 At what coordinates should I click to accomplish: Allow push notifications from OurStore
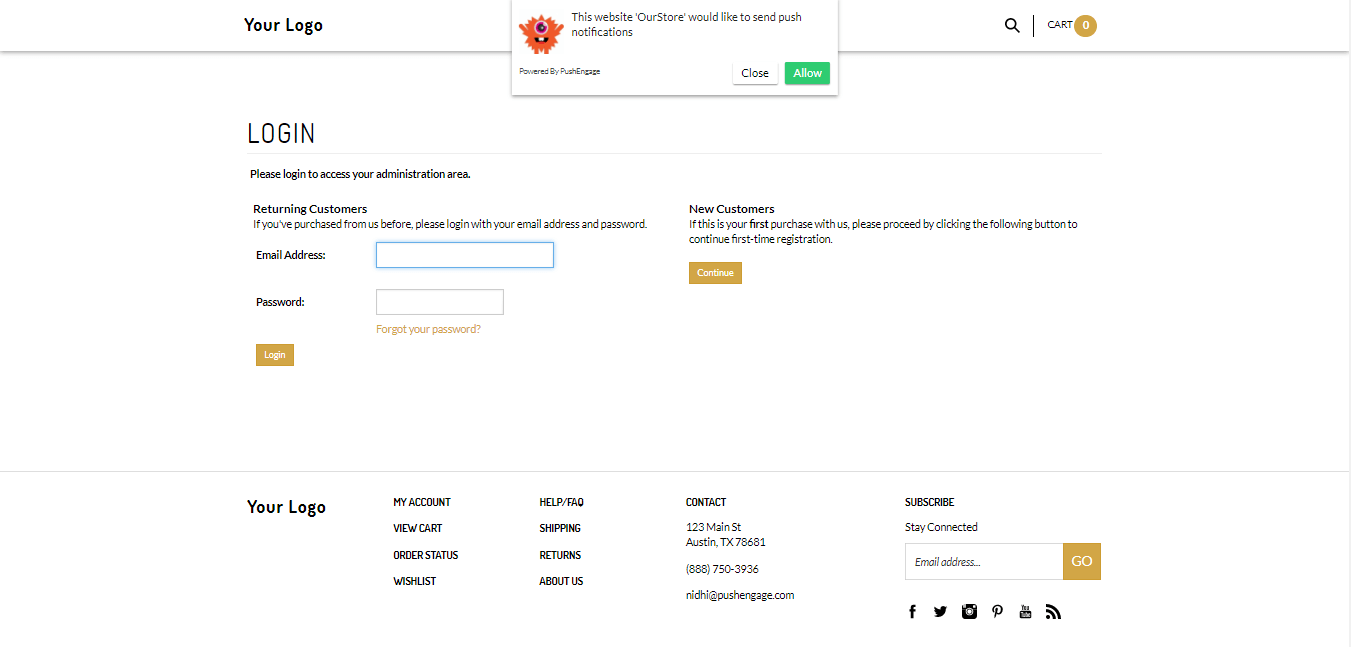click(807, 73)
